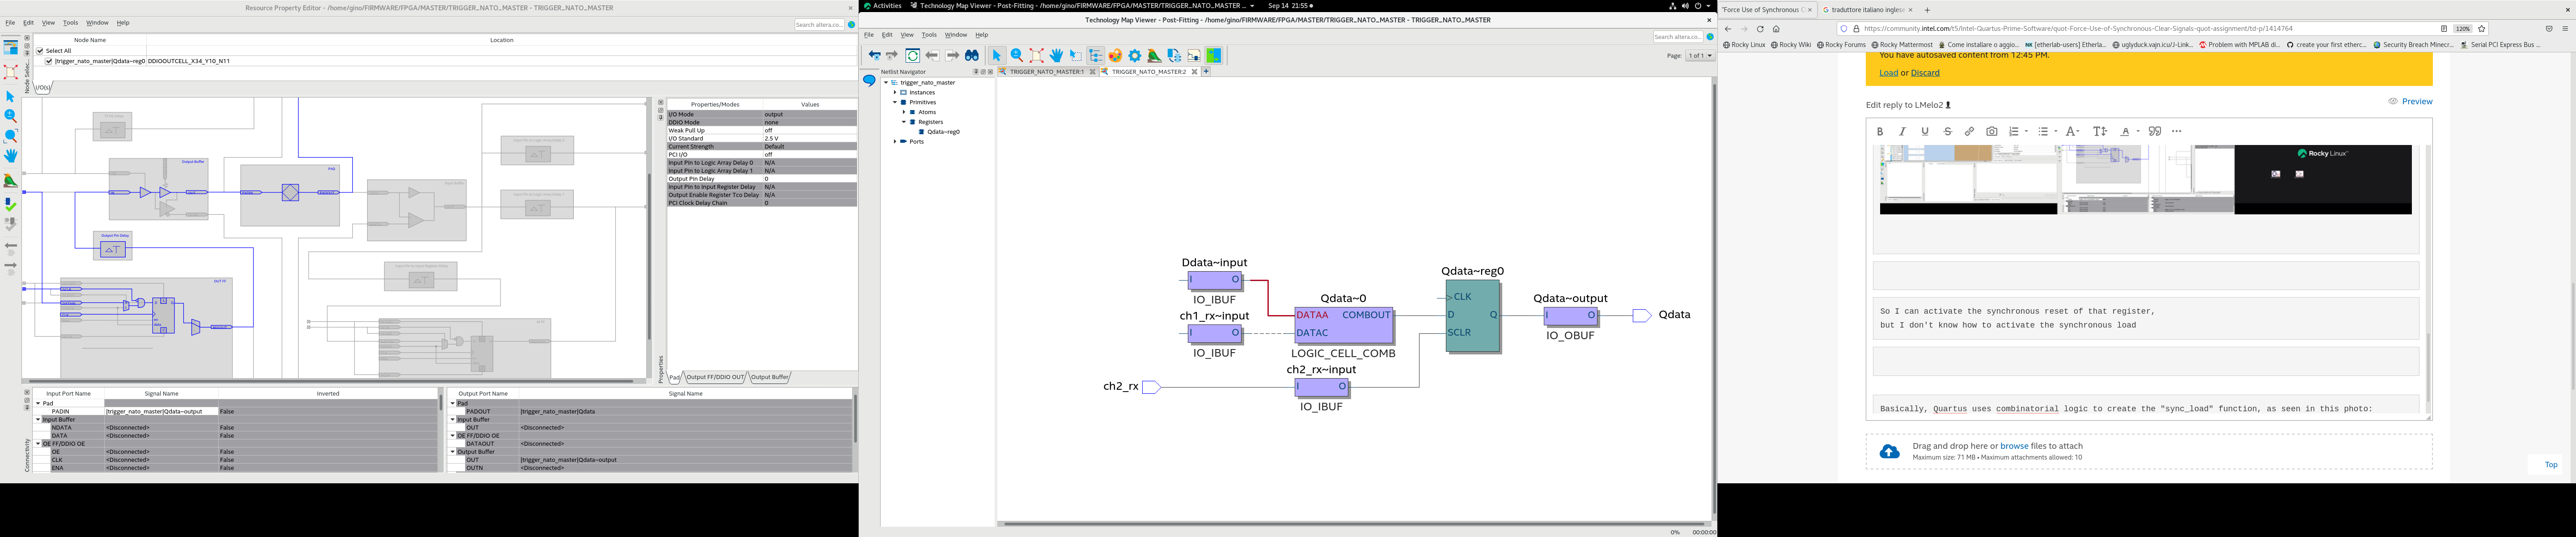Screen dimensions: 2576x537
Task: Click the color palette settings icon
Action: [x=1115, y=56]
